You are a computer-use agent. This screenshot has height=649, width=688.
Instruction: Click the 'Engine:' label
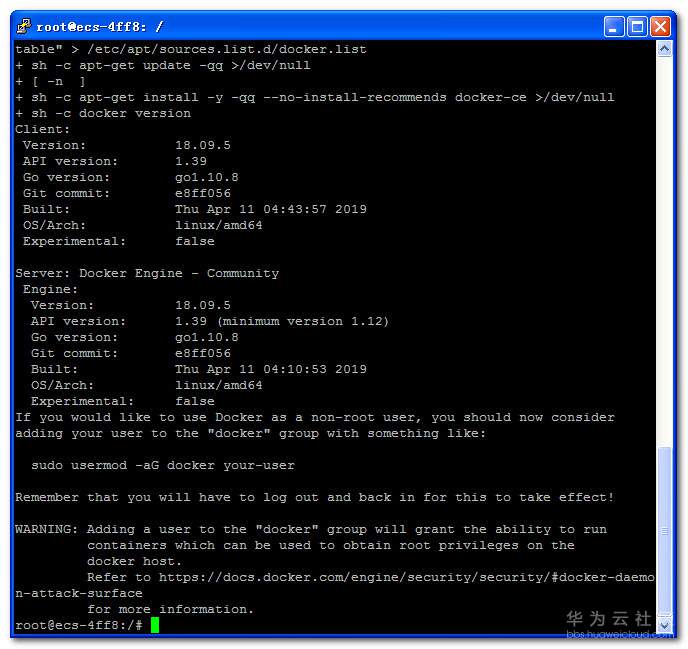[50, 289]
